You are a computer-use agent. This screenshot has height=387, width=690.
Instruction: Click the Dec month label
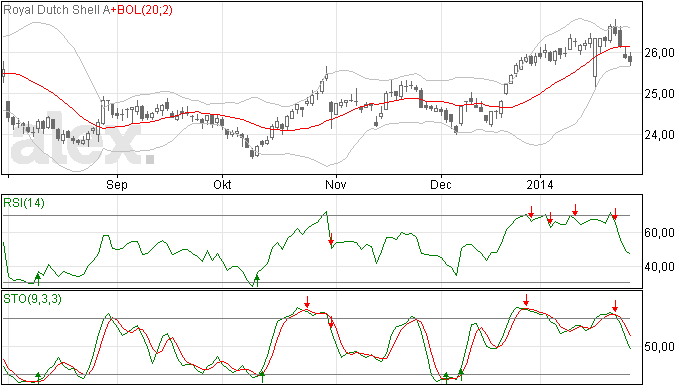441,184
